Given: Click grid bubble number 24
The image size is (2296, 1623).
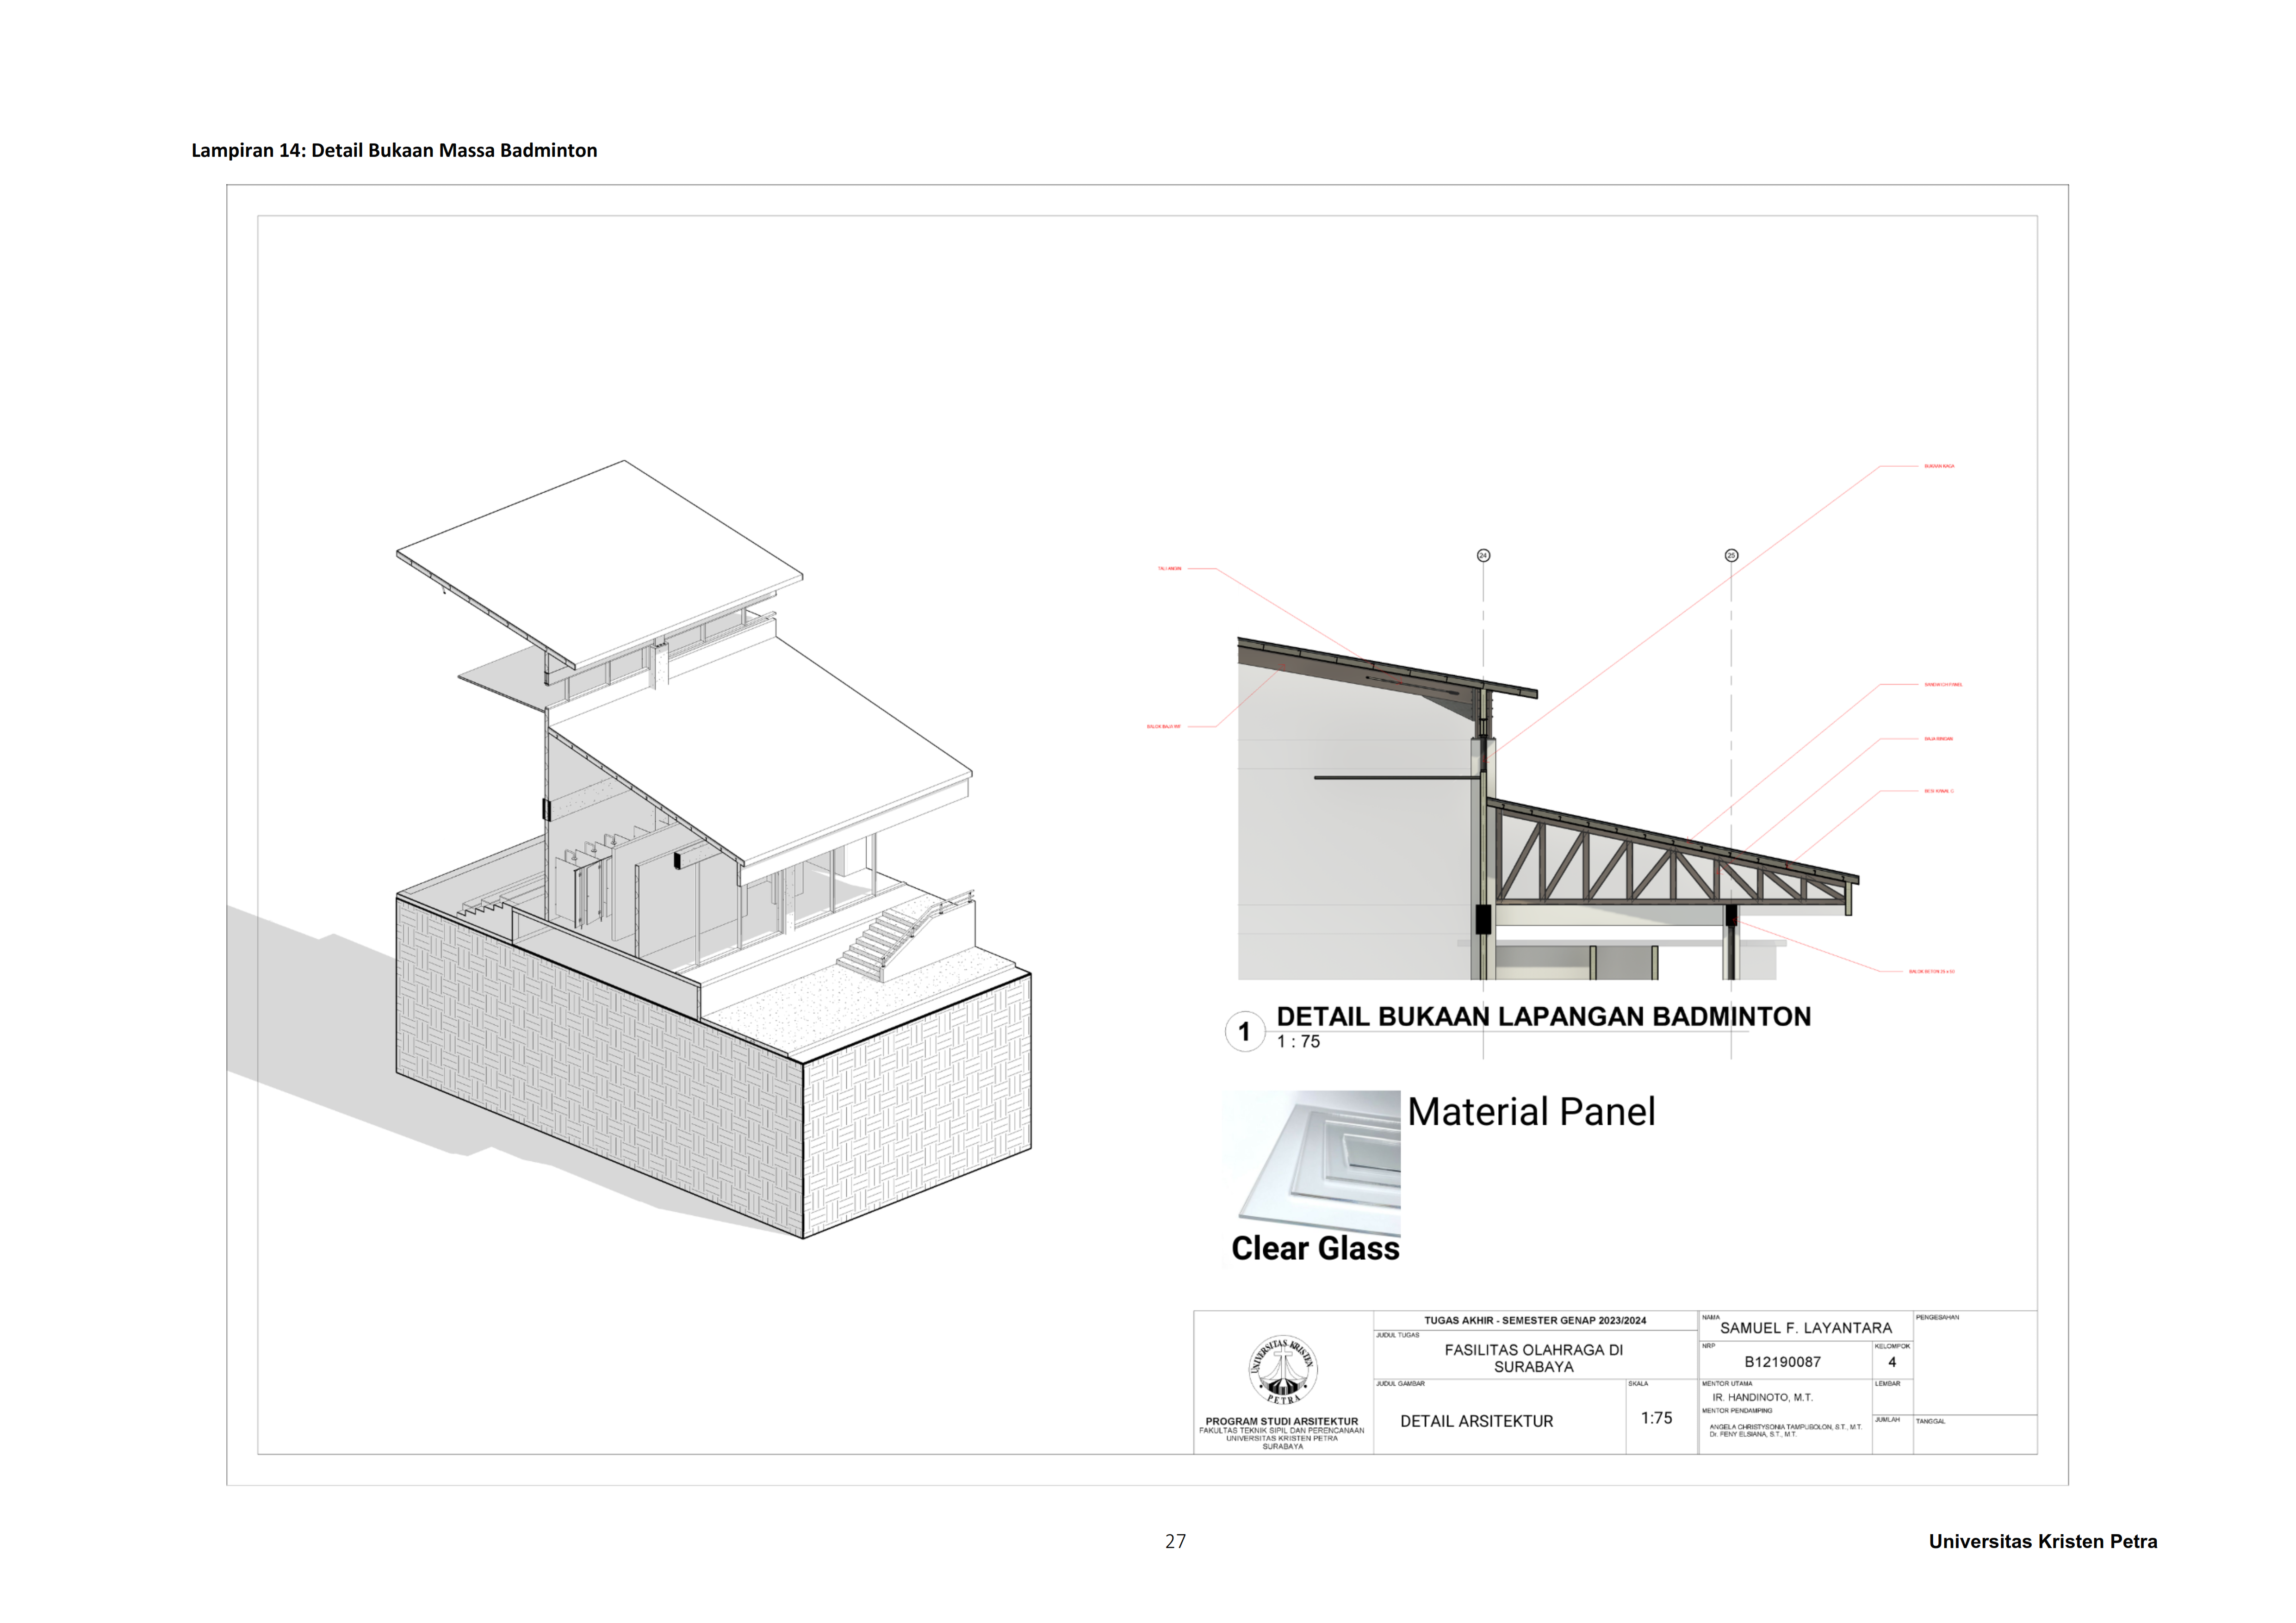Looking at the screenshot, I should (1483, 555).
